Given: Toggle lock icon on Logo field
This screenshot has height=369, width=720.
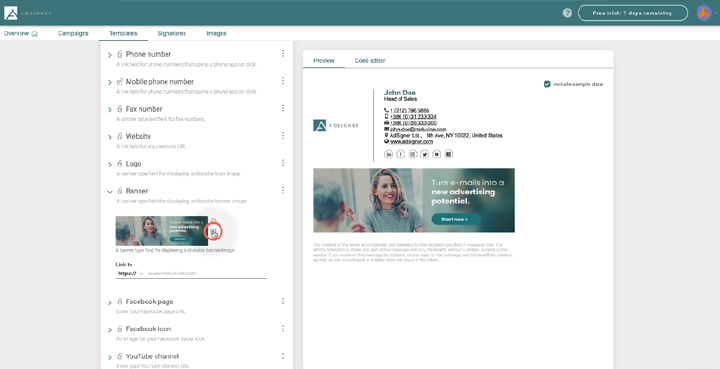Looking at the screenshot, I should click(120, 163).
